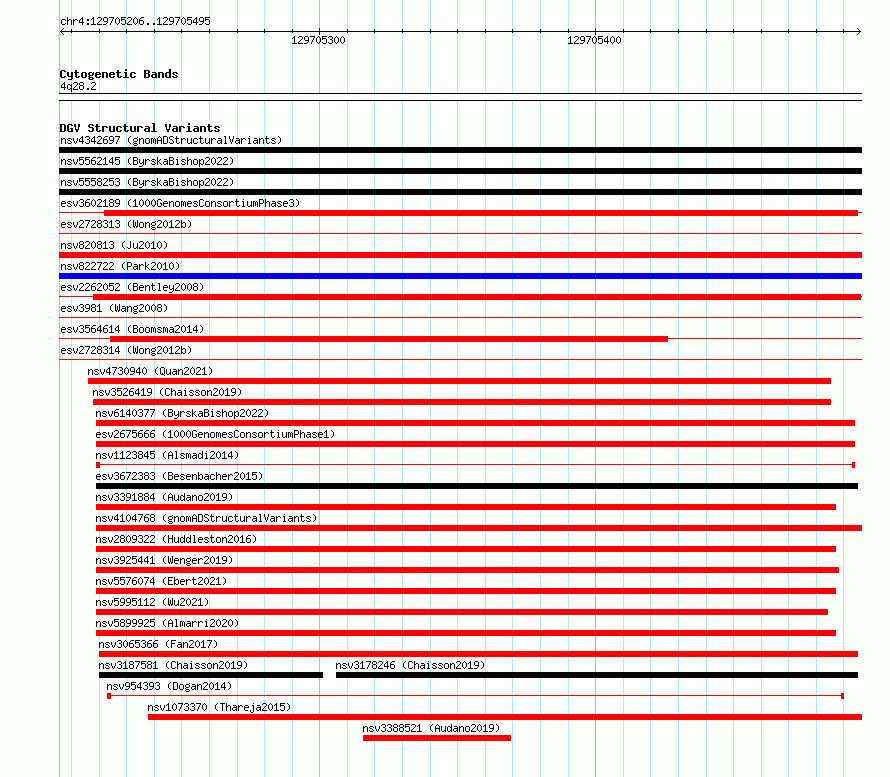Select the nsv820813 (Ju2010) variant
890x777 pixels.
point(114,245)
